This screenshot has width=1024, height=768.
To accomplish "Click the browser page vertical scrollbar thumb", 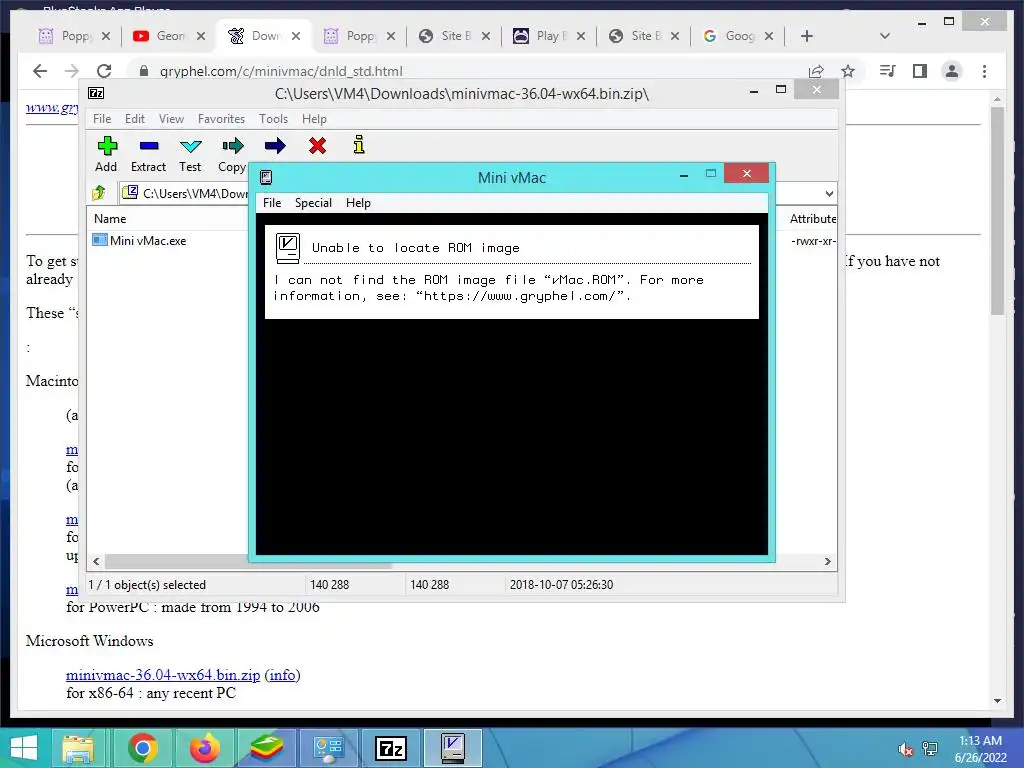I will [997, 210].
